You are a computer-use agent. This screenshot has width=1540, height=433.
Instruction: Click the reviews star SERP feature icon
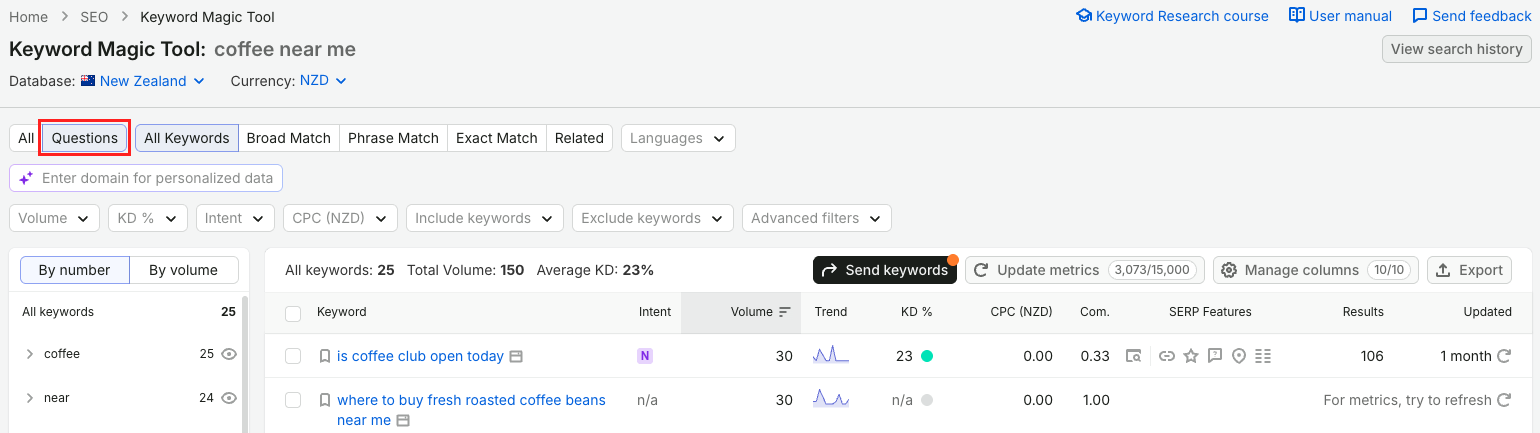[1190, 356]
